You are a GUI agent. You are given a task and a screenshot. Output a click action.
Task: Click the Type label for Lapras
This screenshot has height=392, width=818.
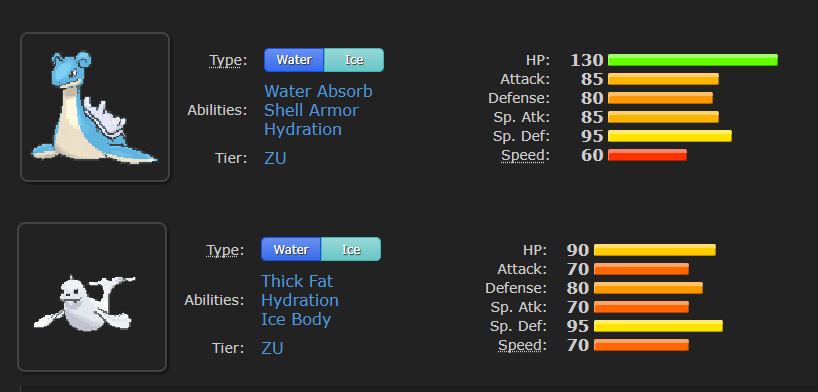click(x=228, y=60)
